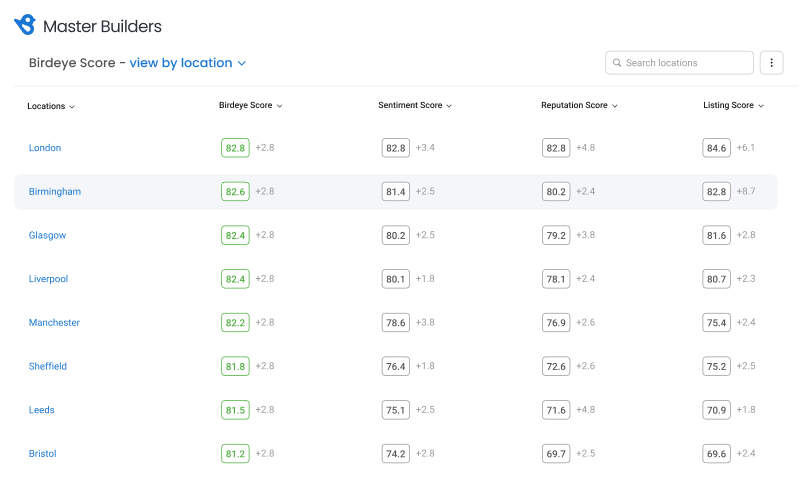Image resolution: width=812 pixels, height=479 pixels.
Task: Click Liverpool's Reputation Score 78.1
Action: coord(556,279)
